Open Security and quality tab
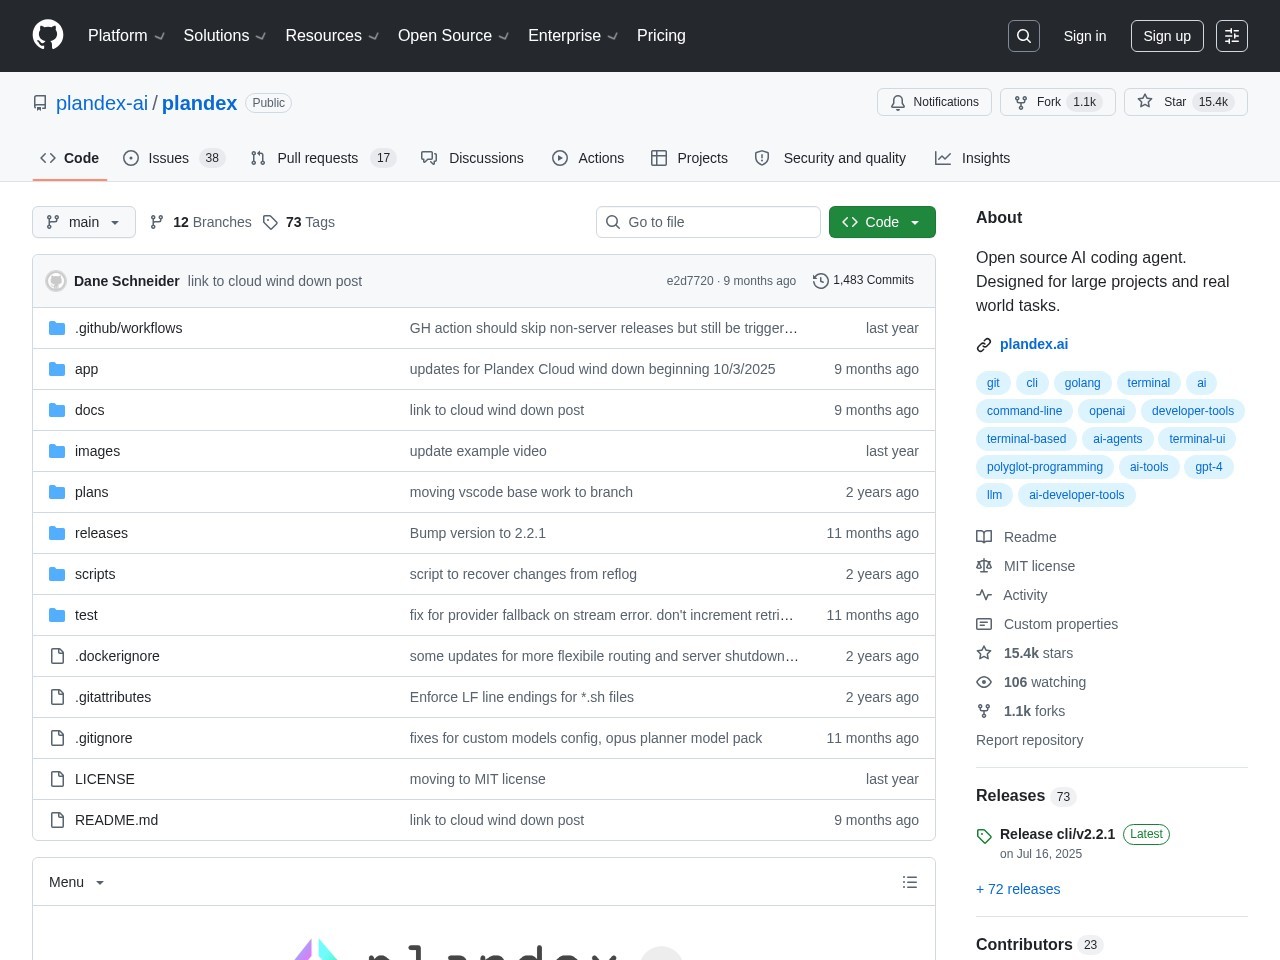The image size is (1280, 960). pos(830,158)
